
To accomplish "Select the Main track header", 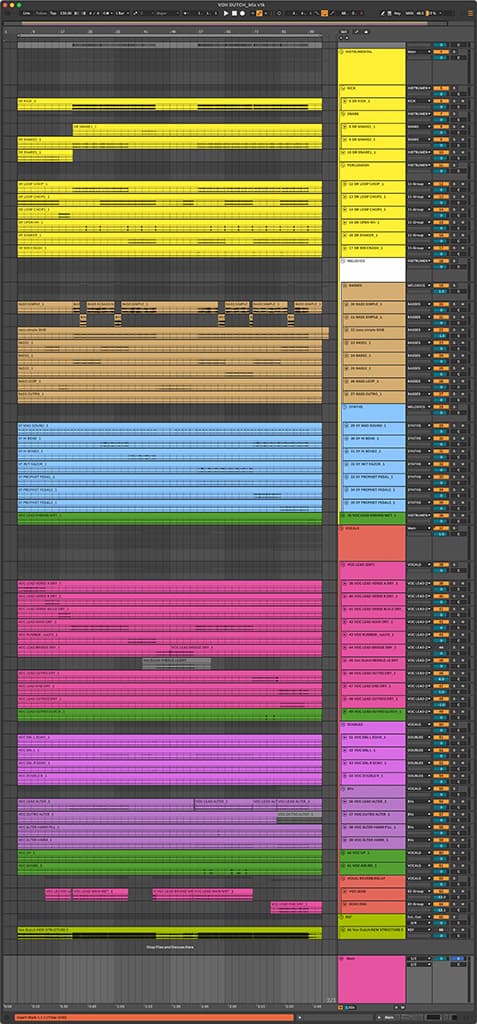I will pos(372,980).
